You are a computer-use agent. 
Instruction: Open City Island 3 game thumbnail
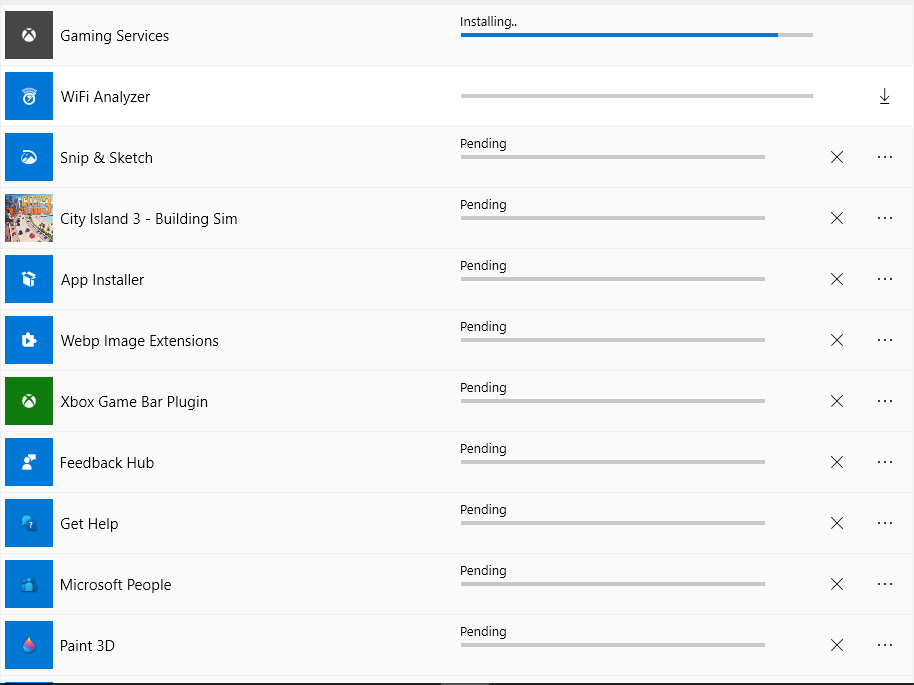(29, 218)
